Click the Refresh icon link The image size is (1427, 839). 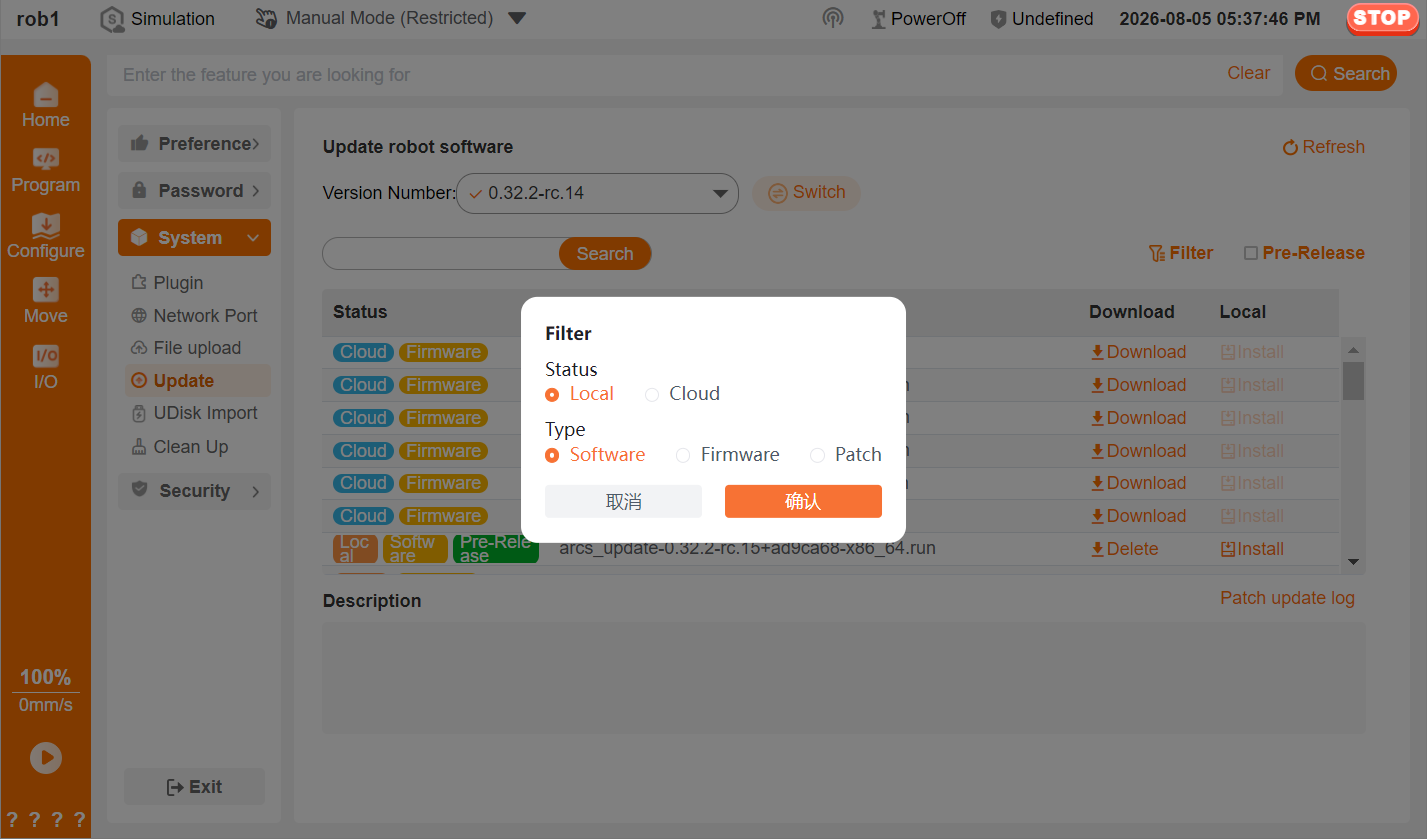pos(1290,147)
